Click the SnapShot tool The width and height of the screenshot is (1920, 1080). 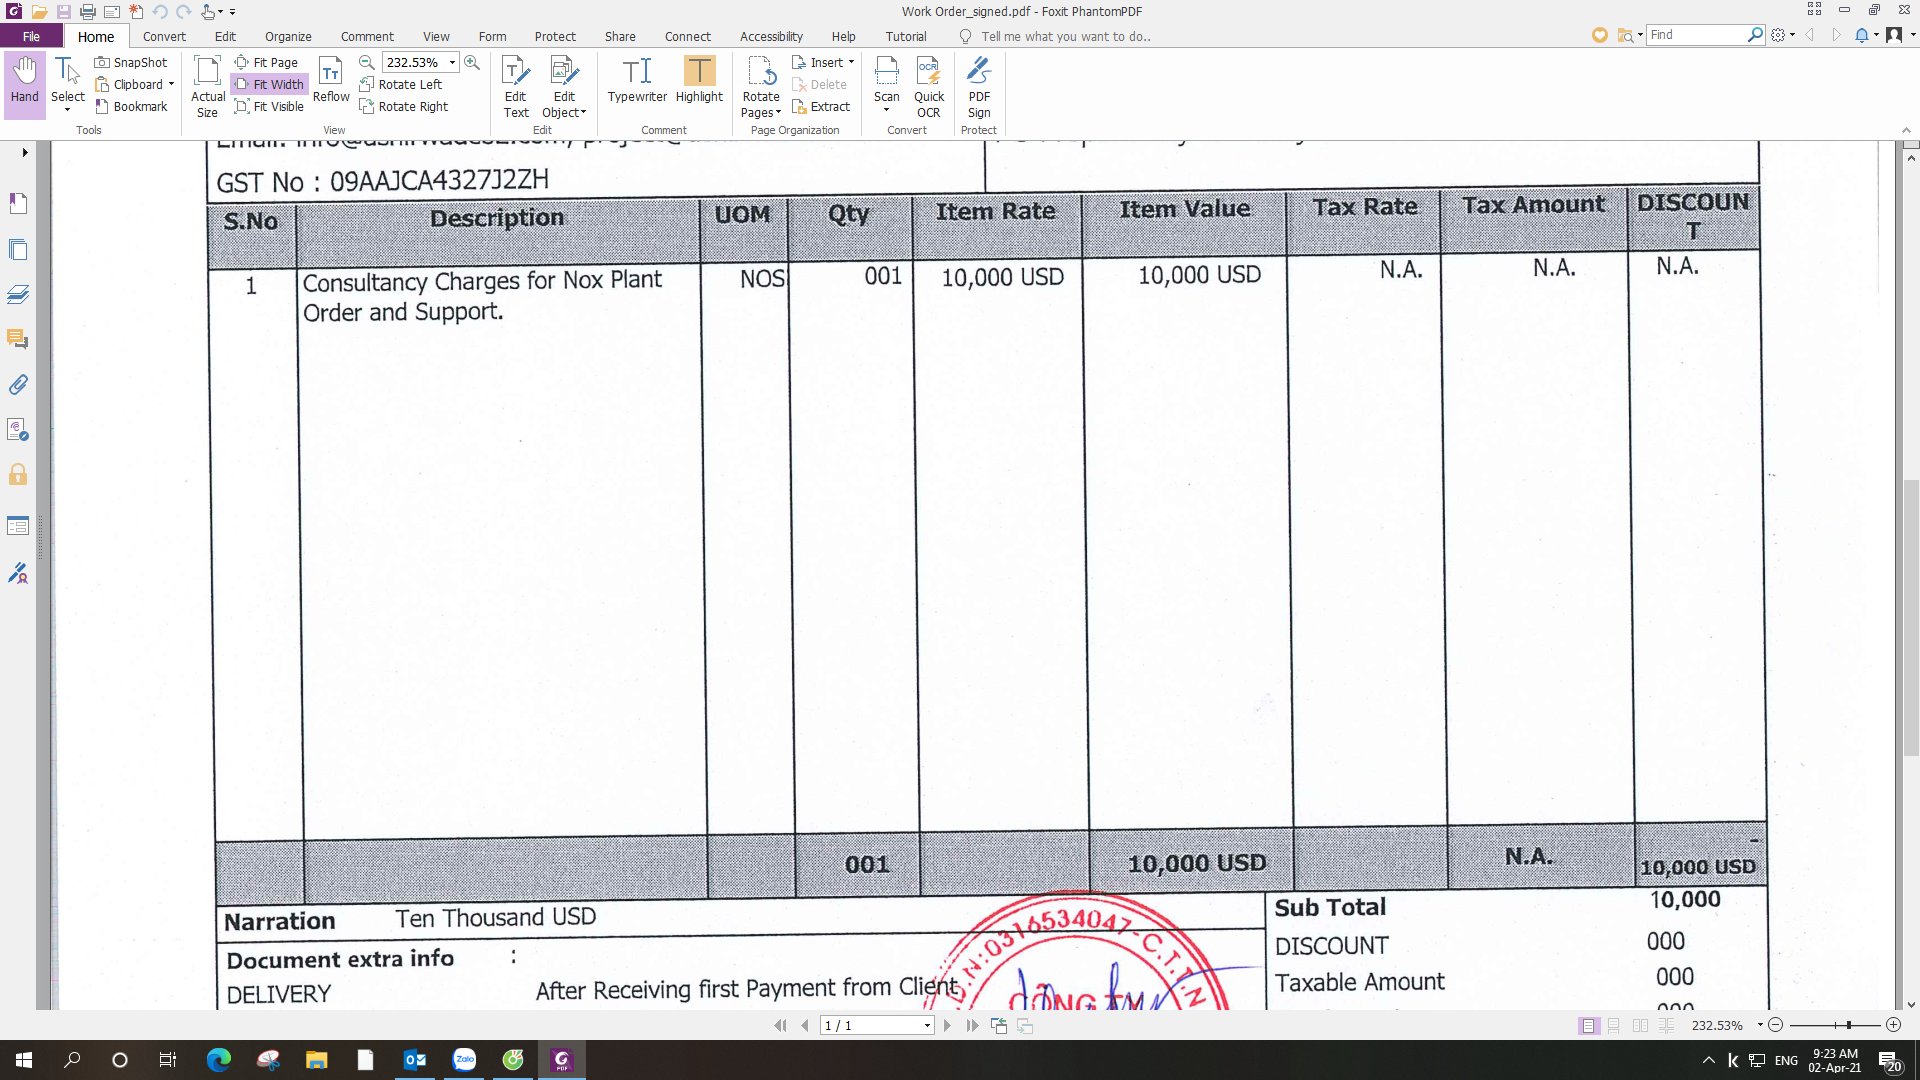[x=131, y=62]
